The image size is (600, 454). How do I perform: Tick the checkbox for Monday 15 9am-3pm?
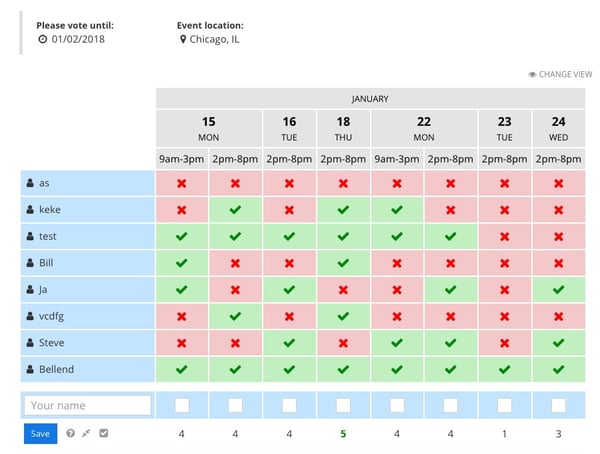182,405
